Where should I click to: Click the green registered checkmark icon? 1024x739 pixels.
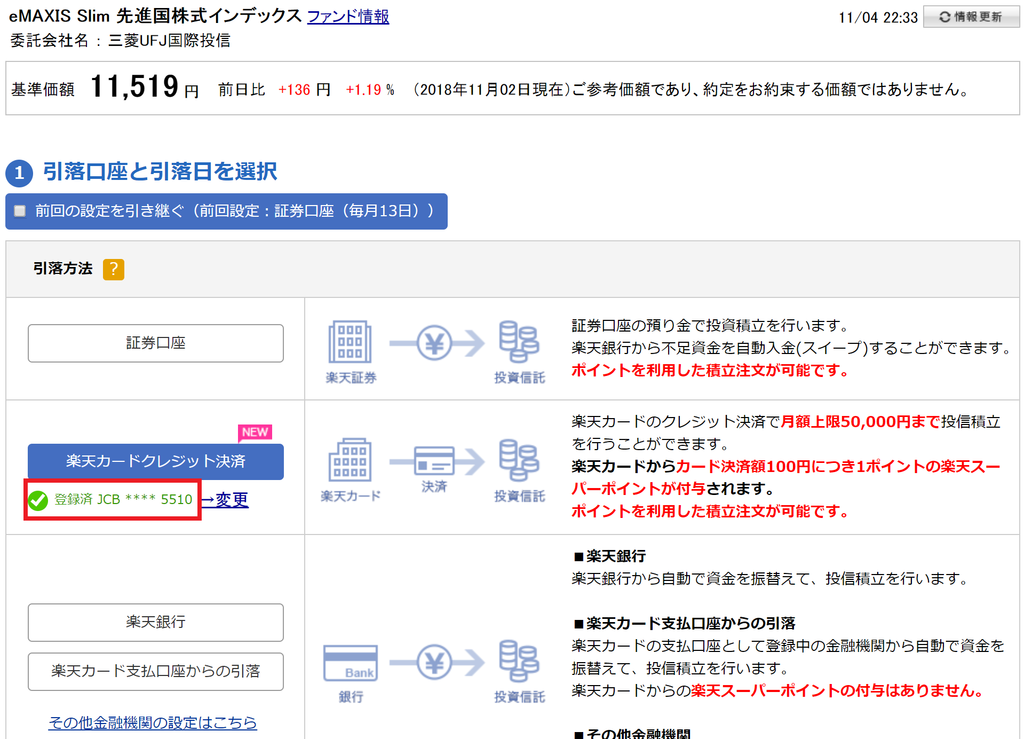(x=38, y=500)
